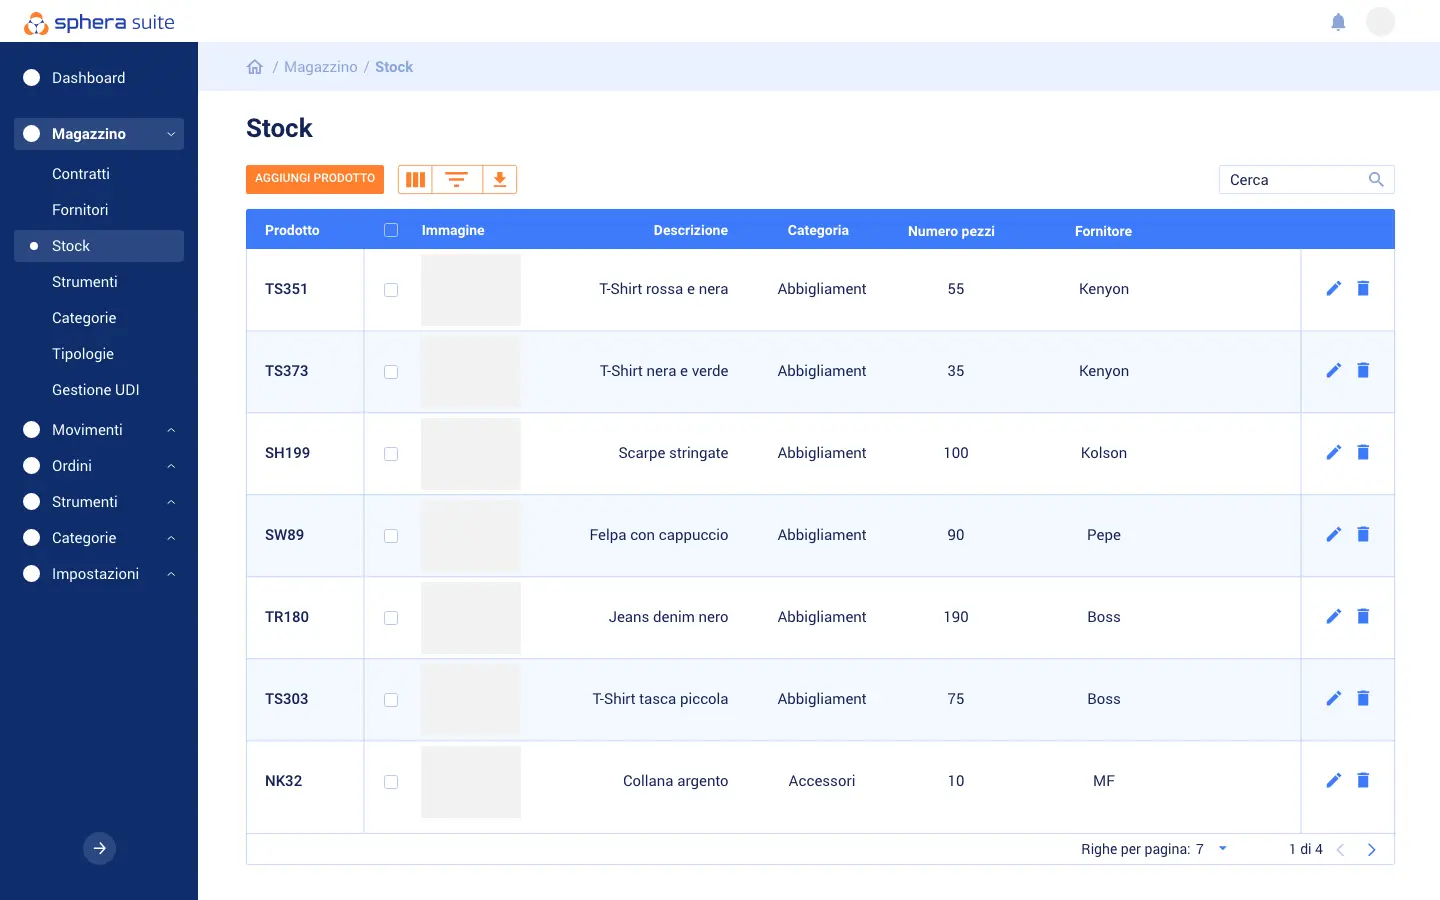Image resolution: width=1440 pixels, height=900 pixels.
Task: Delete product TR180 with trash icon
Action: pos(1363,617)
